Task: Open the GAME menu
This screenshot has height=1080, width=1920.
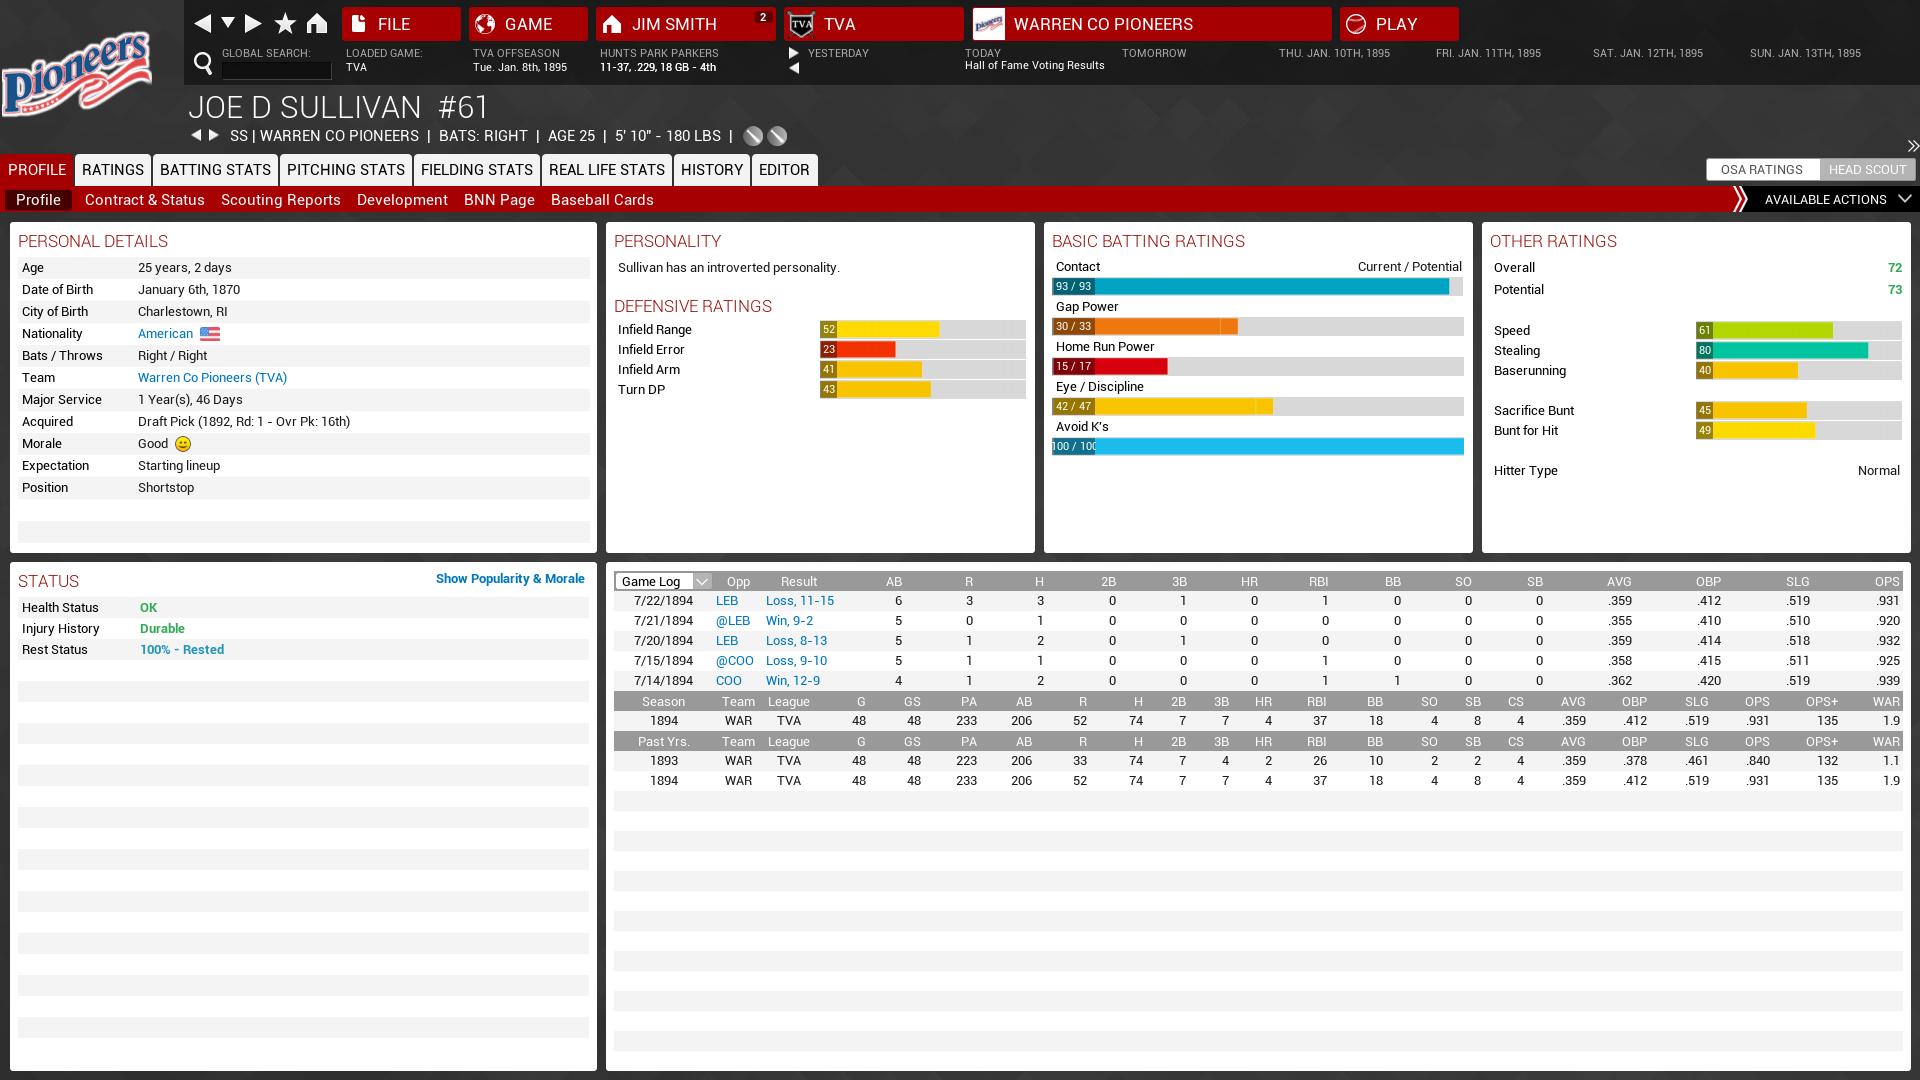Action: point(528,24)
